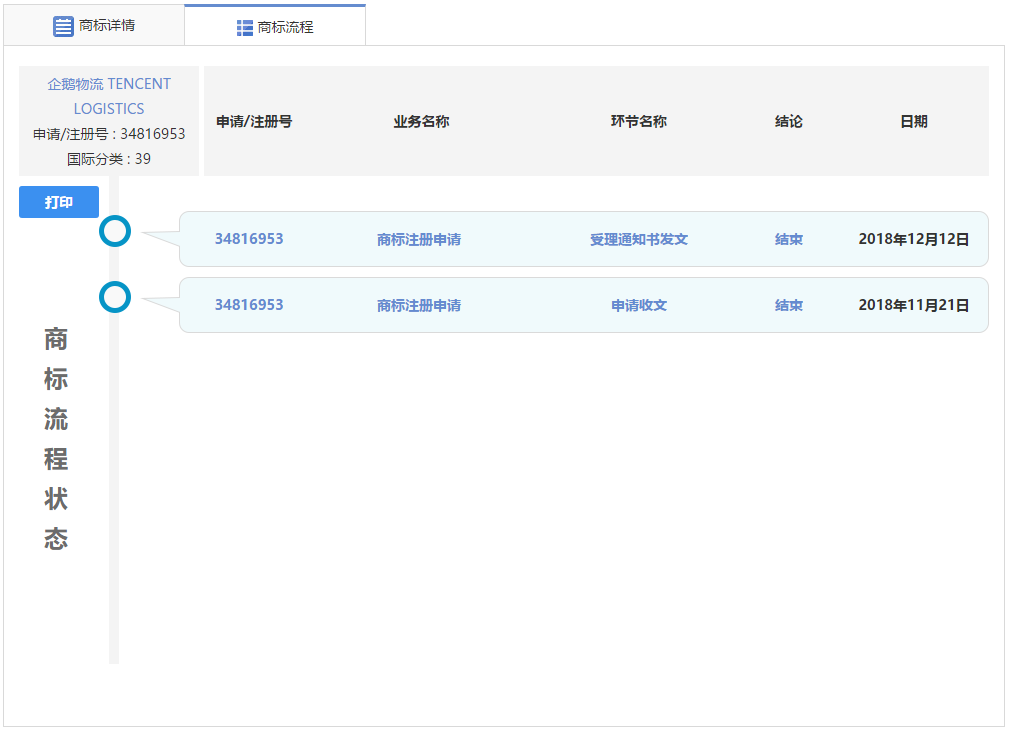Click the 日期 column header

[914, 122]
